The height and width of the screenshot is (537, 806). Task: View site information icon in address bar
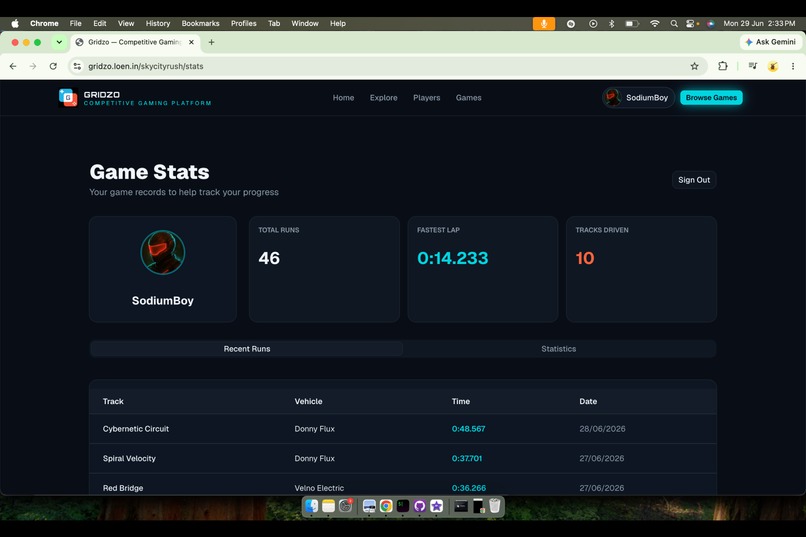point(77,66)
